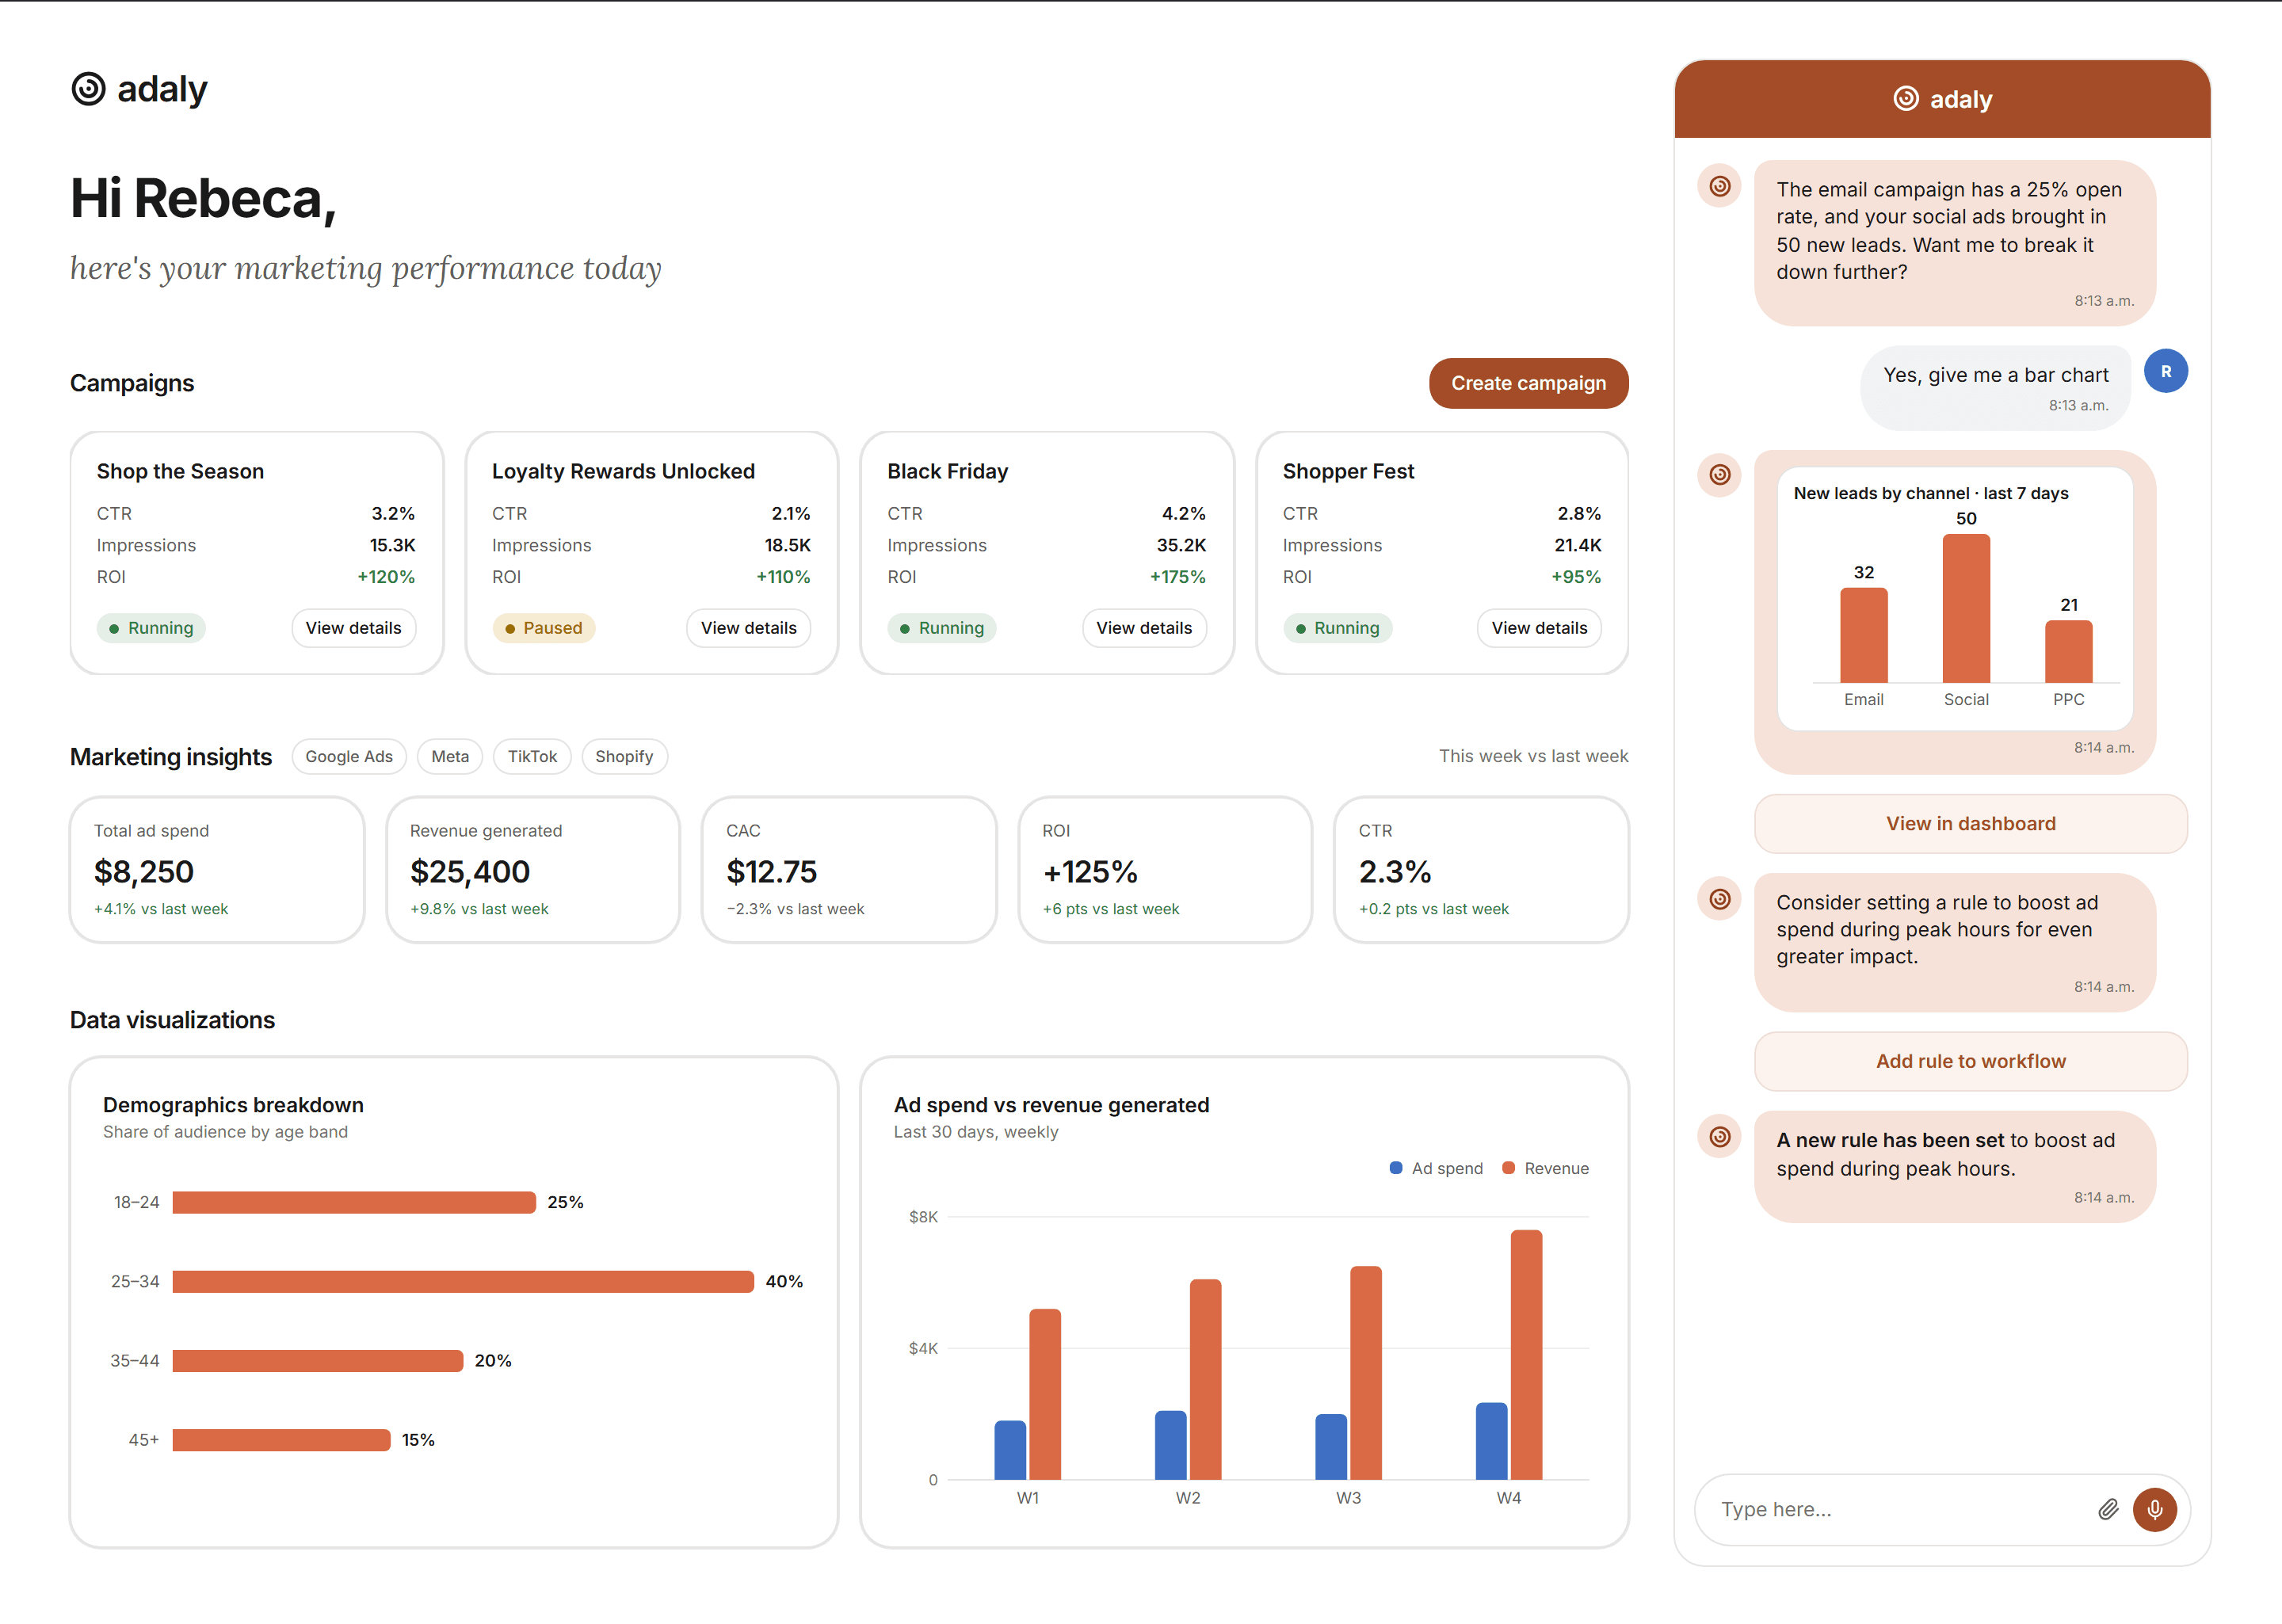Click bot avatar beside 'A new rule has been set'
The height and width of the screenshot is (1624, 2282).
click(1720, 1136)
